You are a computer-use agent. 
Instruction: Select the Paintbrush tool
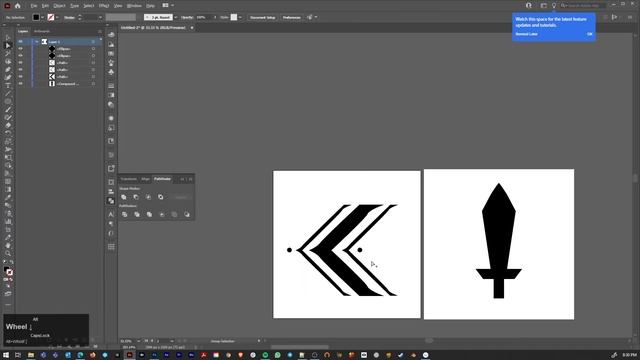click(8, 109)
